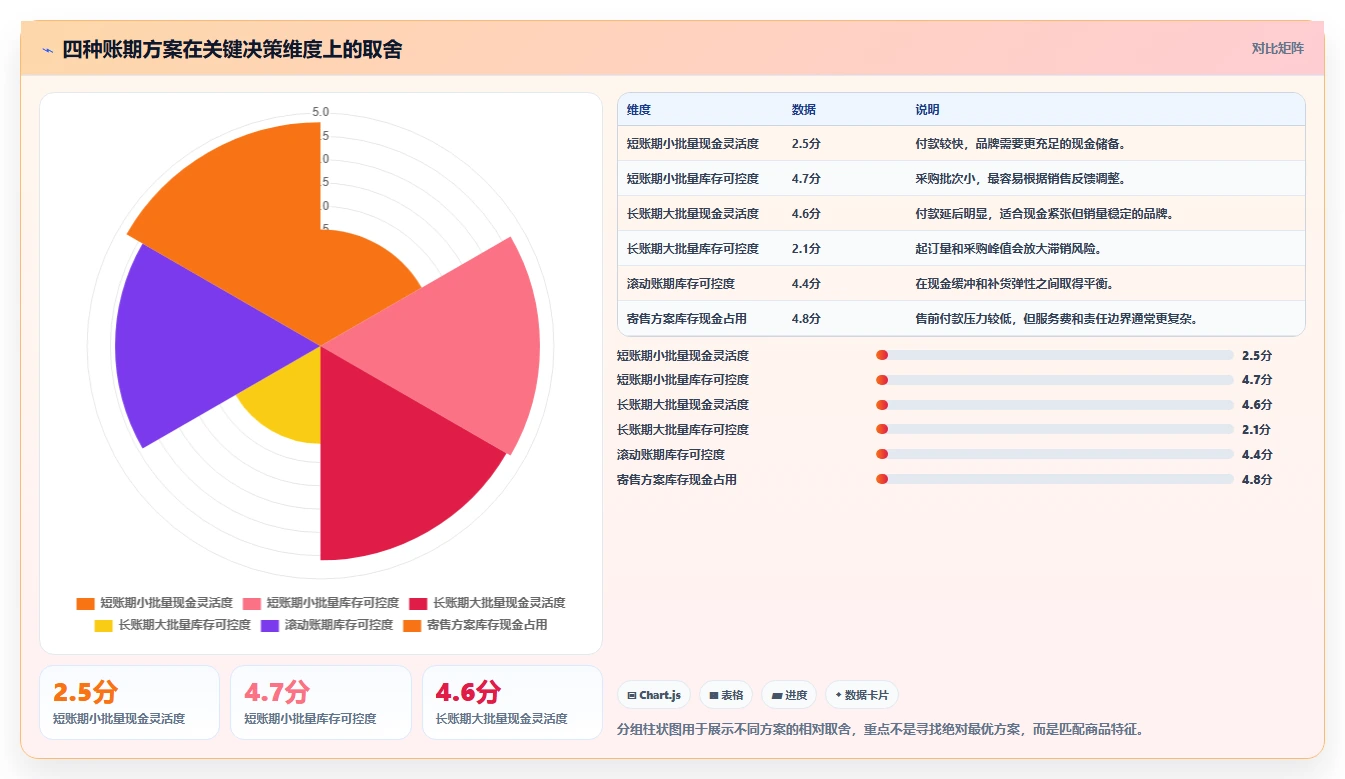The width and height of the screenshot is (1345, 779).
Task: Click the 4.8分 value in the table
Action: (x=806, y=319)
